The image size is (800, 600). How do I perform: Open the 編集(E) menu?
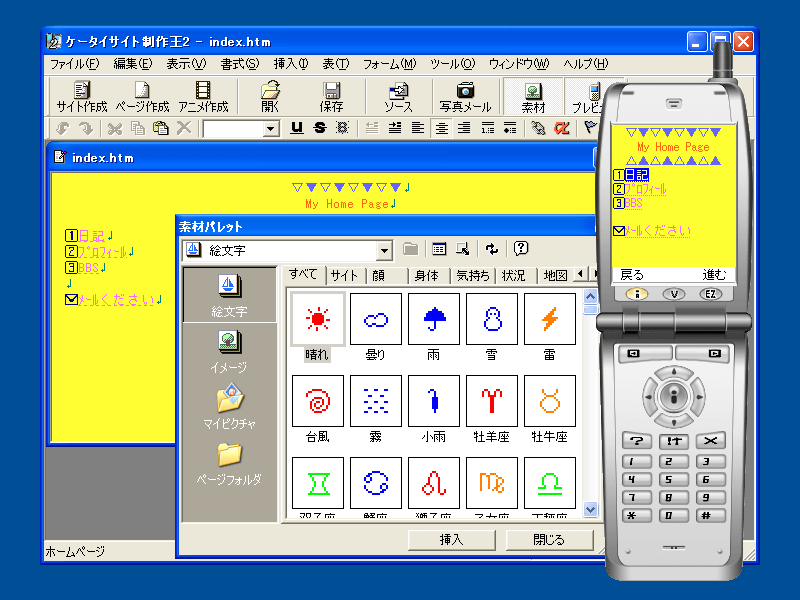133,64
